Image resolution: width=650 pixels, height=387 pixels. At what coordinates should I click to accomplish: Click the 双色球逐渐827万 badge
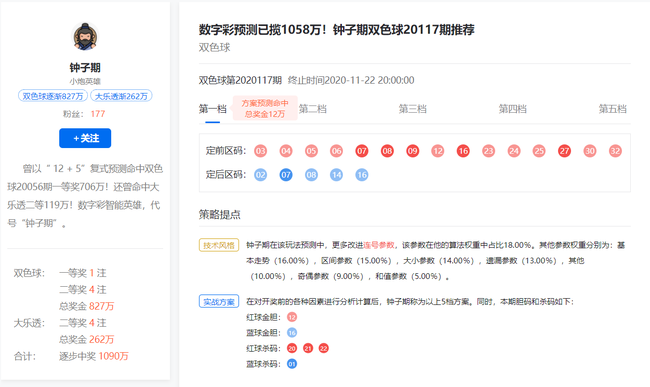(53, 96)
